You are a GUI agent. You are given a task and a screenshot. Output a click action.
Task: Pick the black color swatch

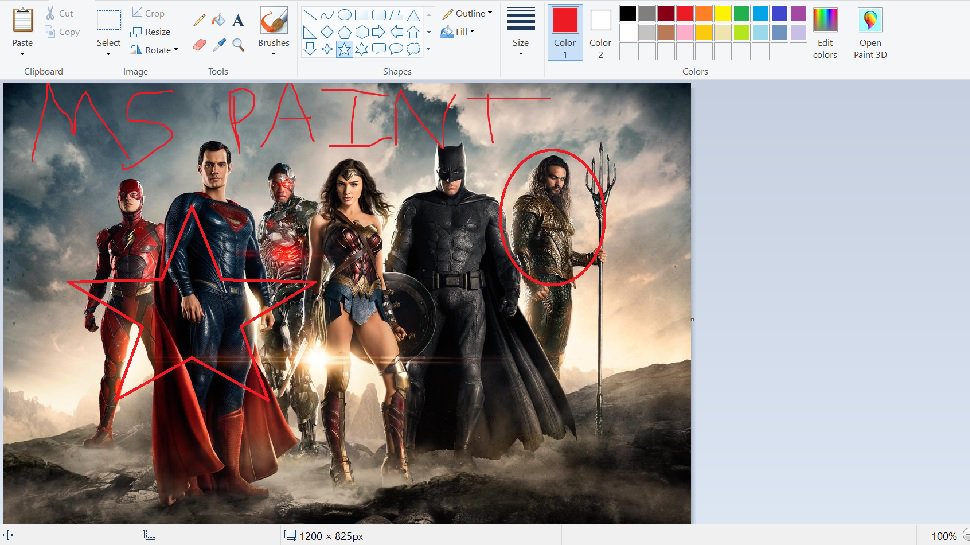pos(628,13)
